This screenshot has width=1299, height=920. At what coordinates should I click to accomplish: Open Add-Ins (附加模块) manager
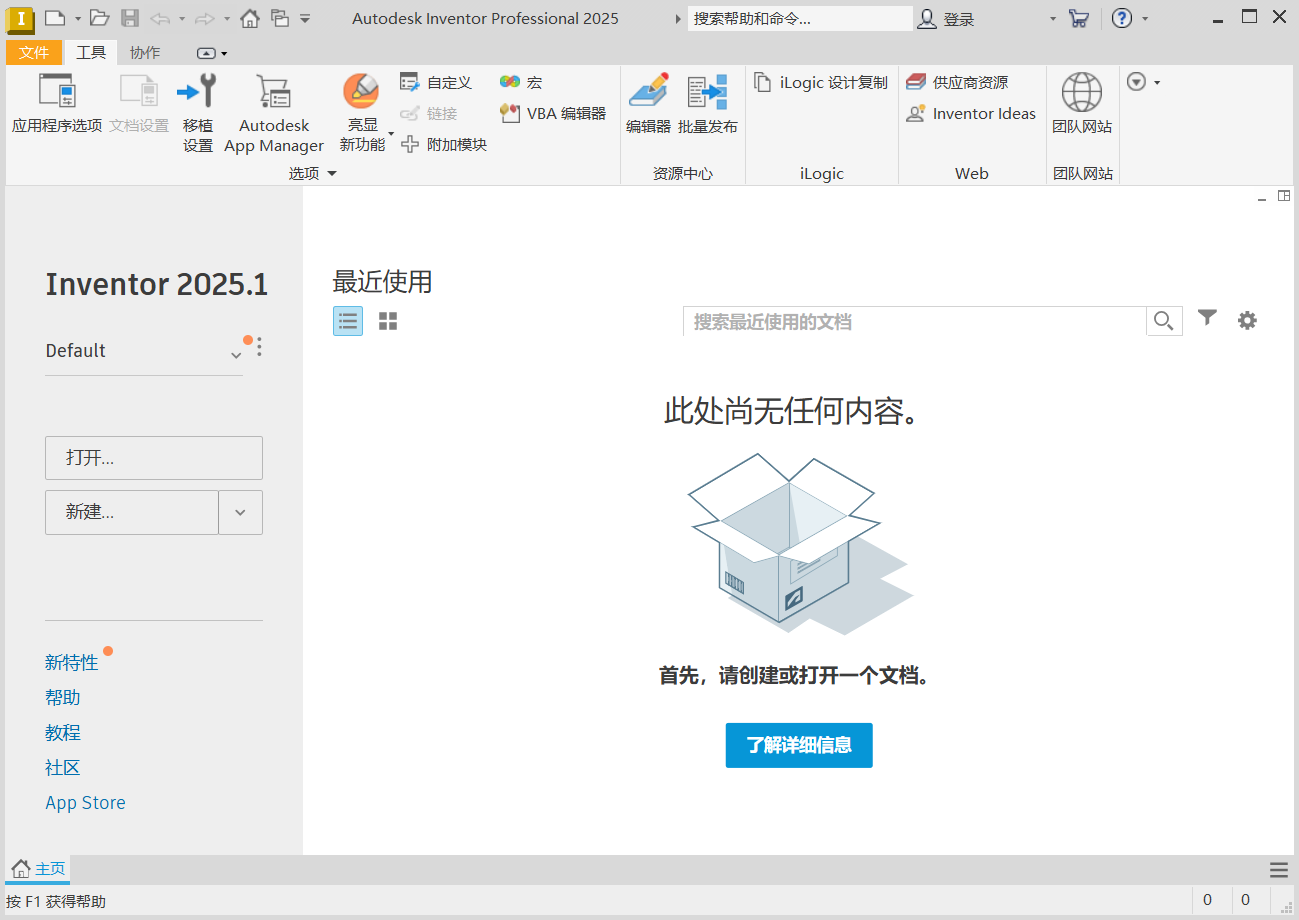[444, 145]
